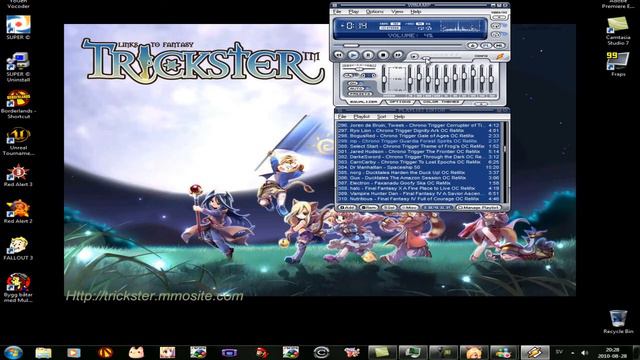Open the playlist editor Help menu

(399, 117)
